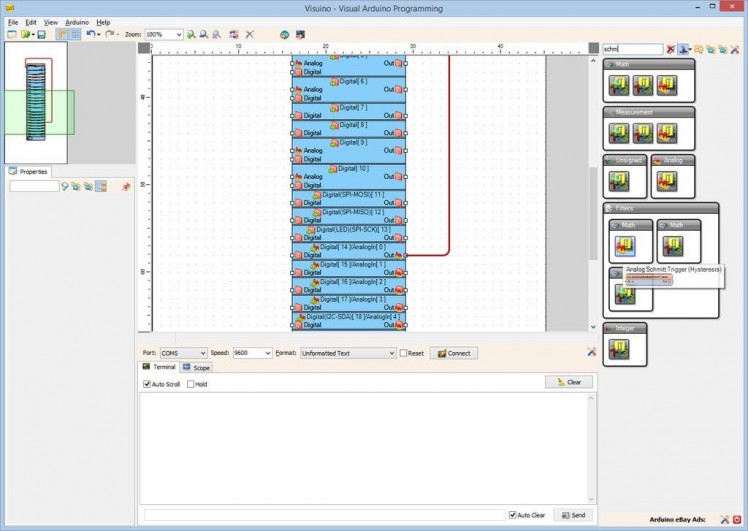The image size is (748, 531).
Task: Click the Undo arrow in the toolbar
Action: (90, 34)
